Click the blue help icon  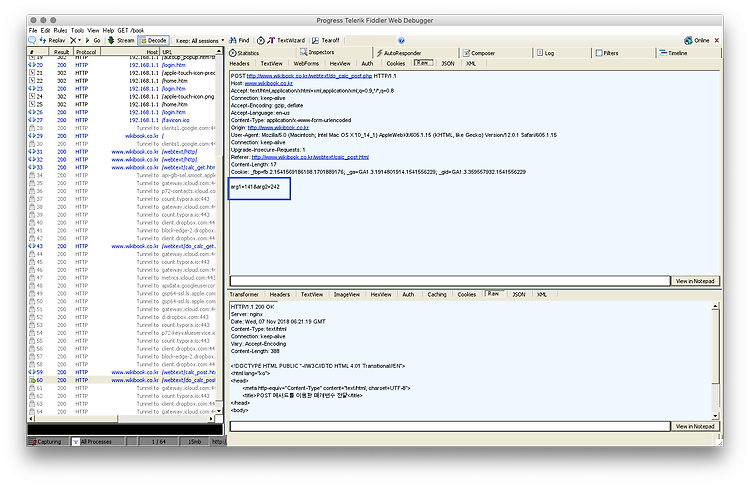coord(401,41)
